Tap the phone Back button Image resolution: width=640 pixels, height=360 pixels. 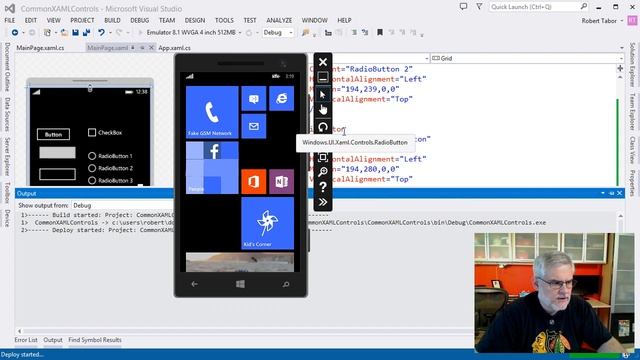(x=194, y=284)
